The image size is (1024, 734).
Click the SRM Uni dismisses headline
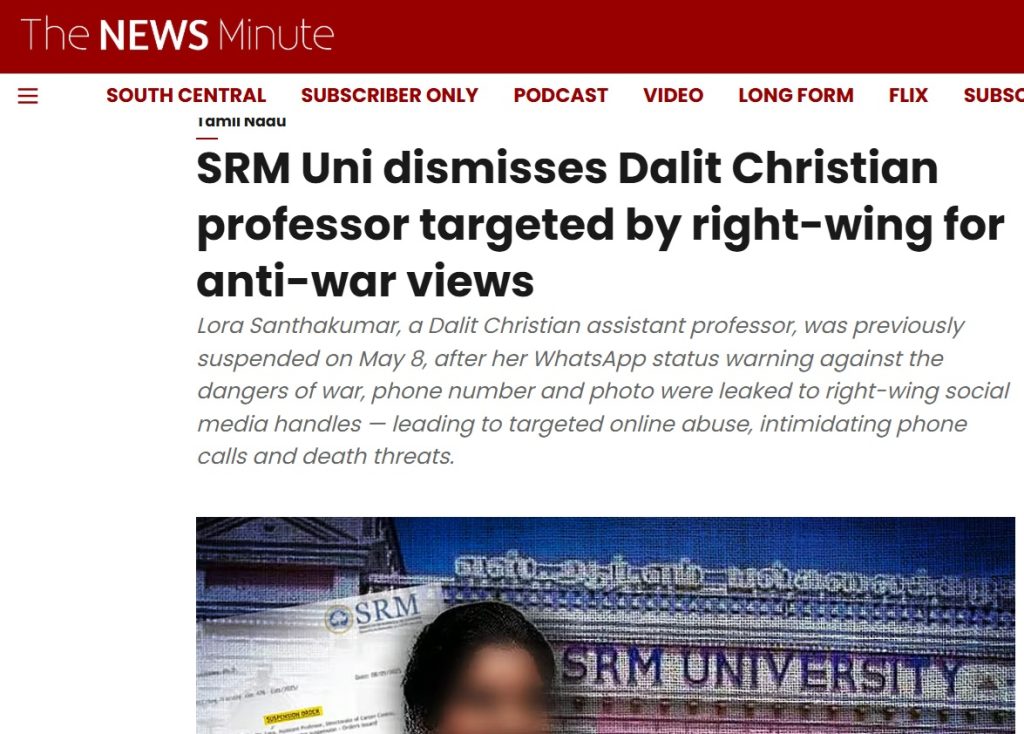click(600, 225)
